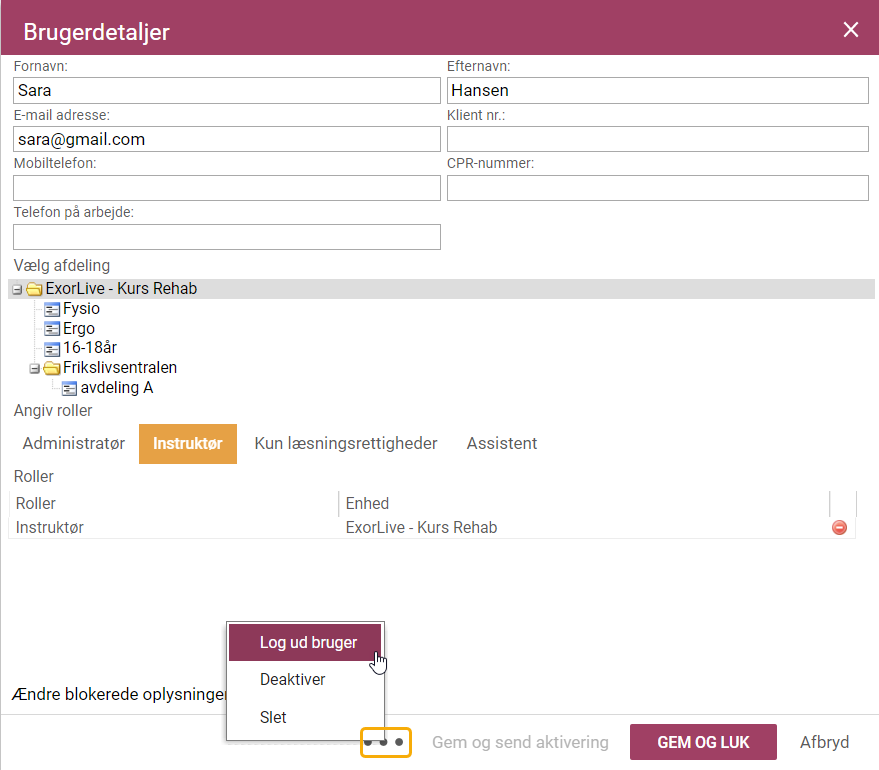Close the Brugerdetaljer dialog

(x=850, y=30)
